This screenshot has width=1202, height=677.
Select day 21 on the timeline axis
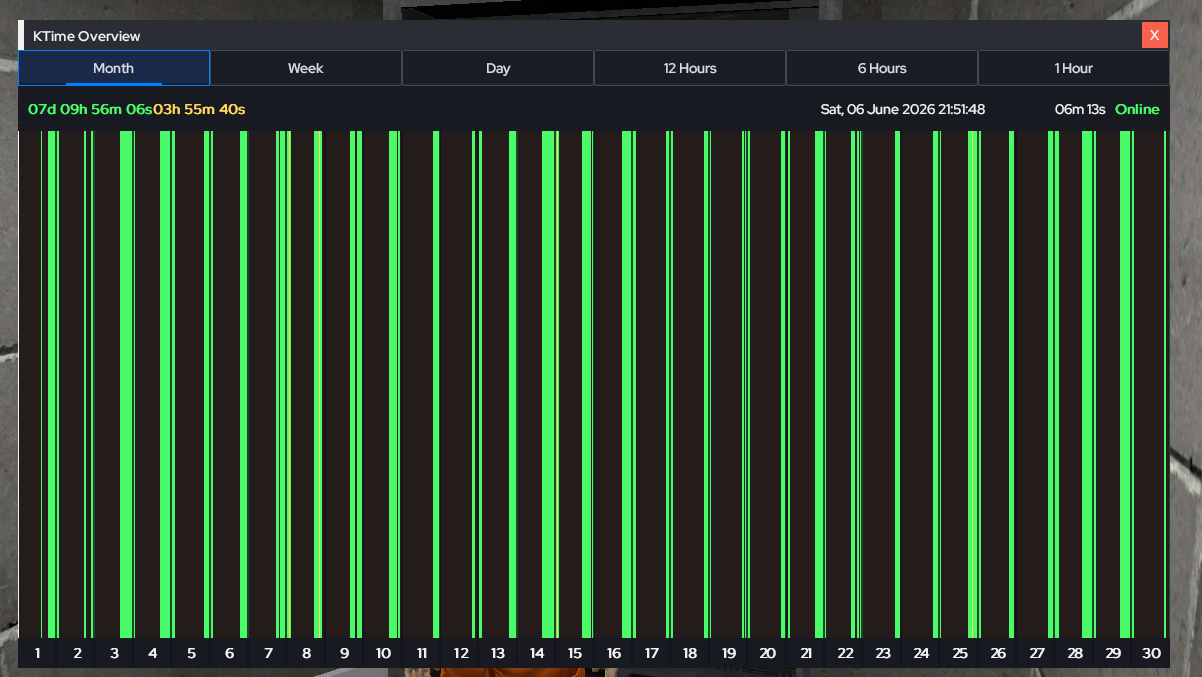pyautogui.click(x=806, y=653)
